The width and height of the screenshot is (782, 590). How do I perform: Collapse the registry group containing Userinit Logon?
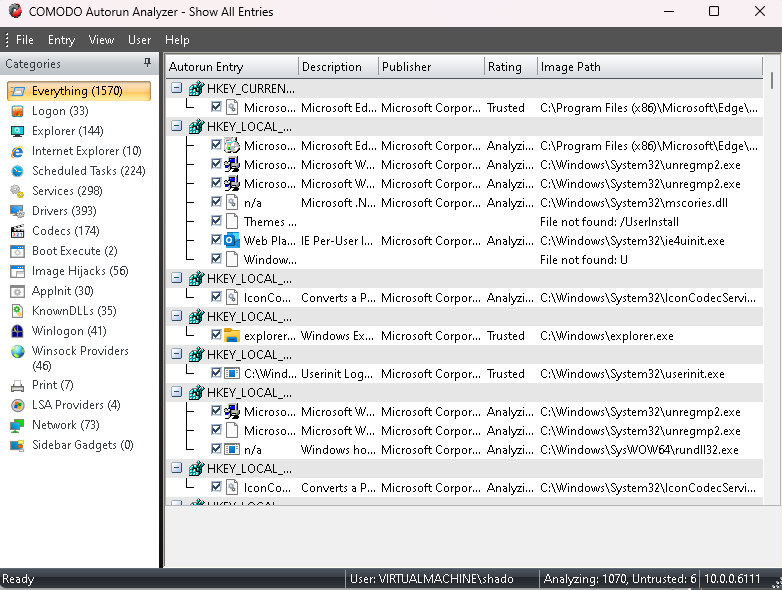176,355
